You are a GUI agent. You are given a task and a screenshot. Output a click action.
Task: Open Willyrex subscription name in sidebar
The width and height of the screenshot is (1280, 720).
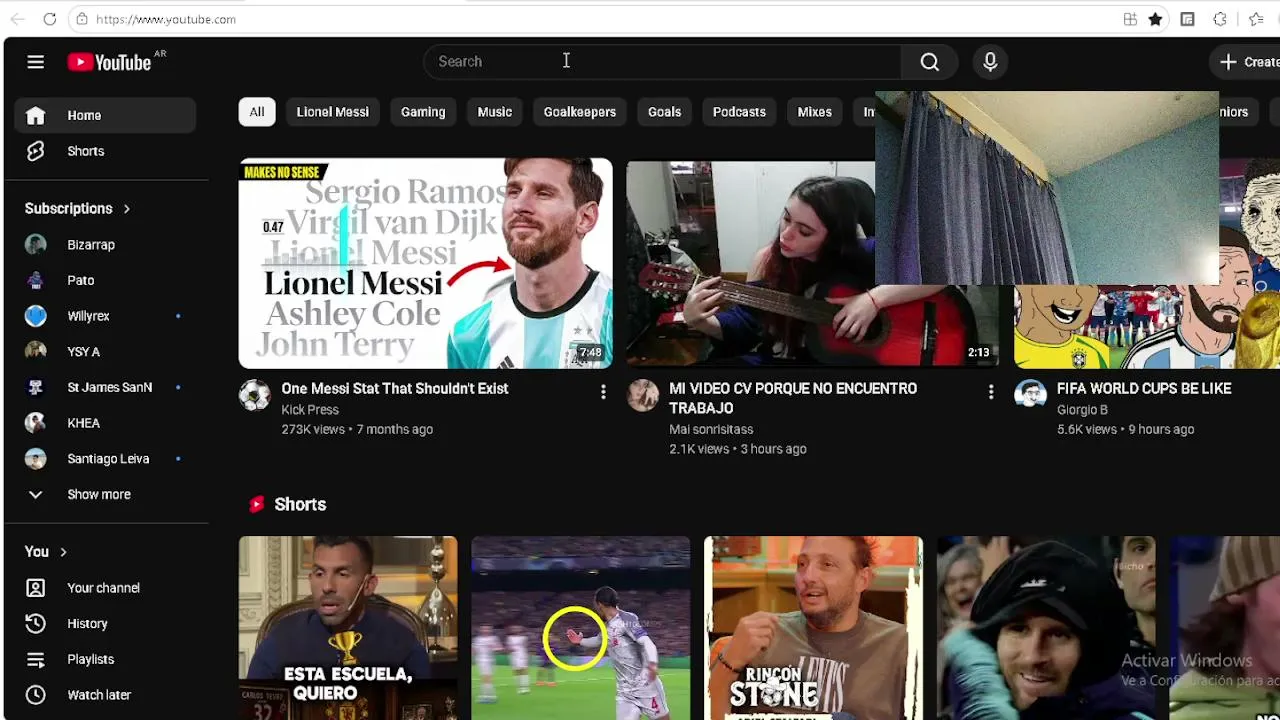(88, 316)
